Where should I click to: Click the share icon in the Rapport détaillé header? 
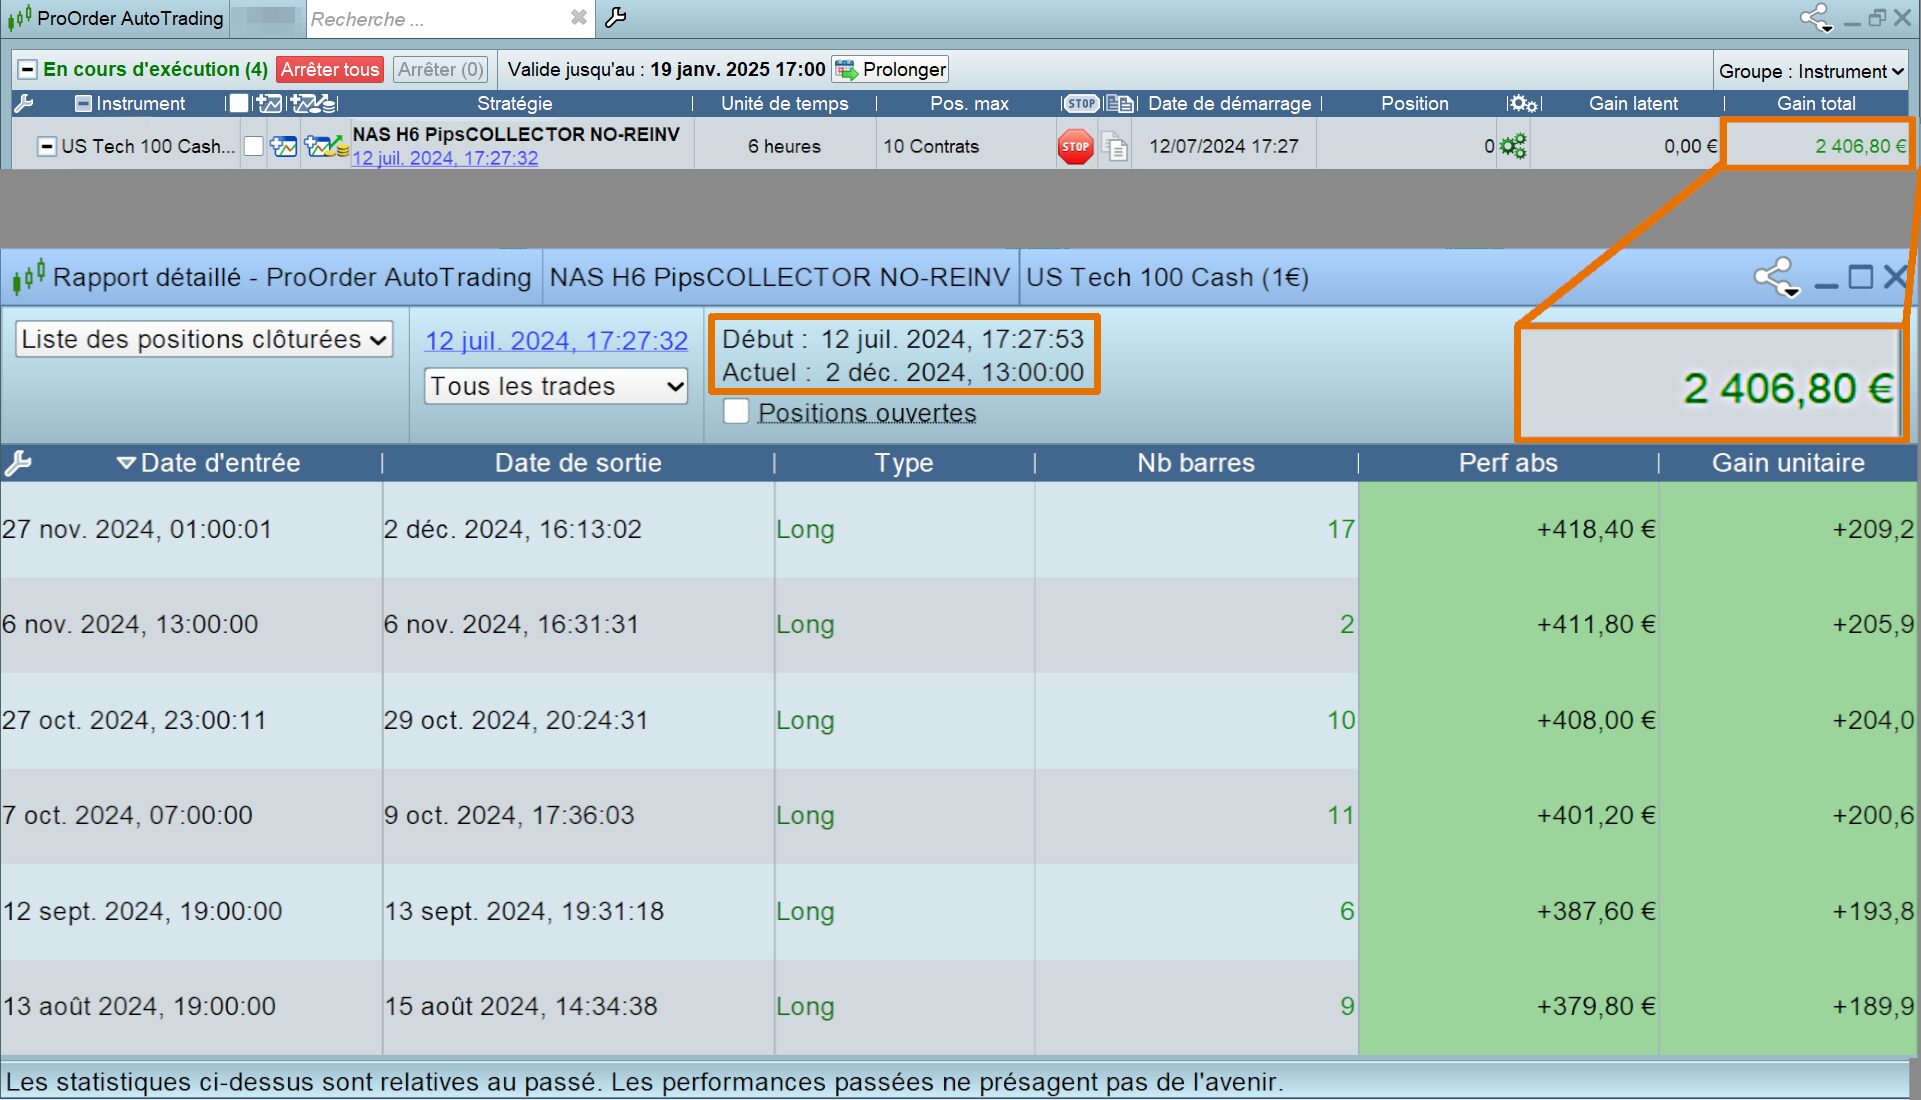(x=1776, y=277)
